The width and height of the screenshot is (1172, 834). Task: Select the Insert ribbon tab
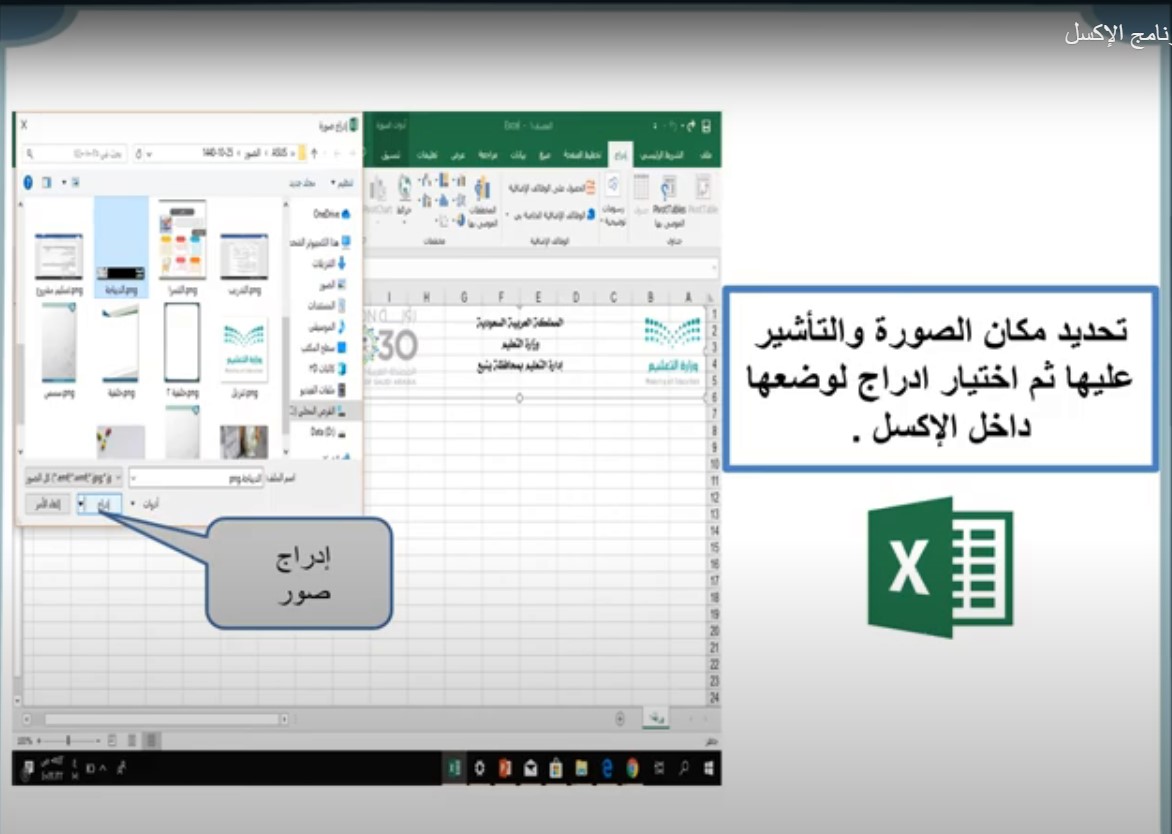click(x=620, y=155)
